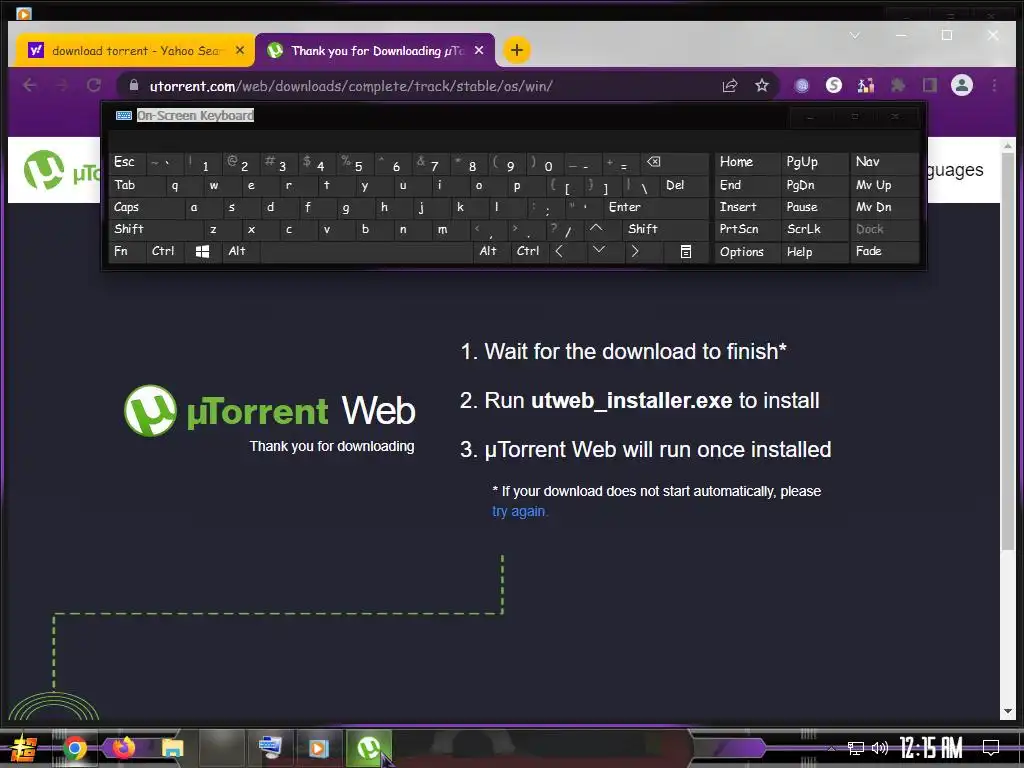Click the PgUp key on keyboard
This screenshot has width=1024, height=768.
coord(814,163)
